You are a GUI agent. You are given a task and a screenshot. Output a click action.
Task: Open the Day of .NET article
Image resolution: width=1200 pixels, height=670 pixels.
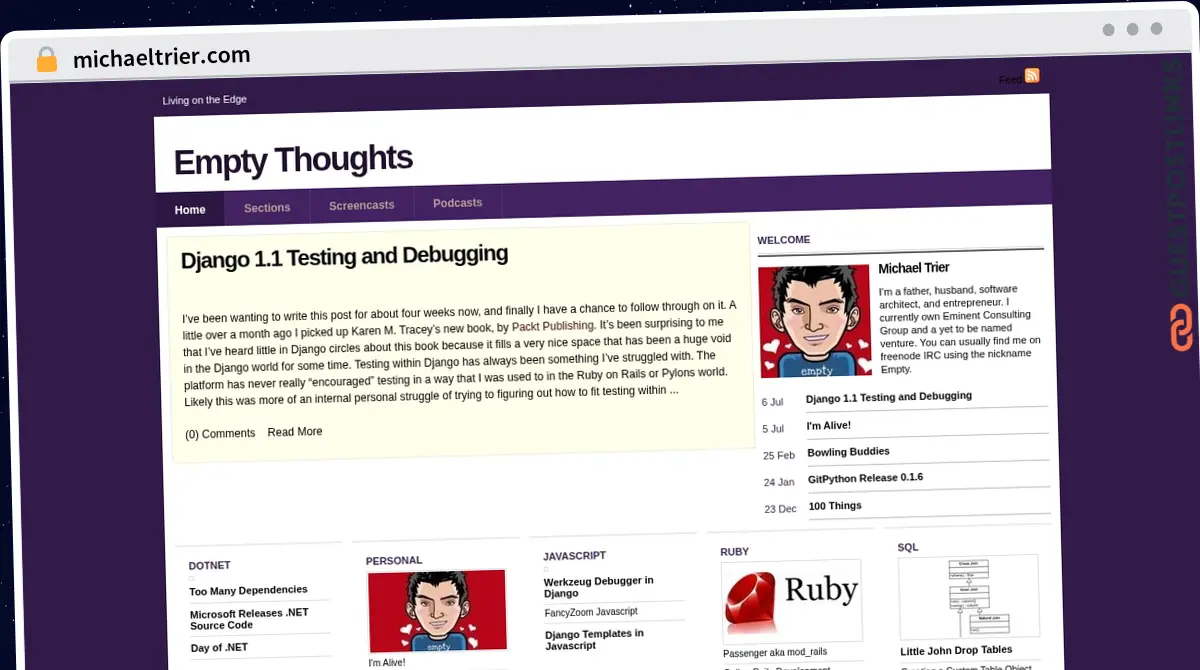click(x=219, y=648)
